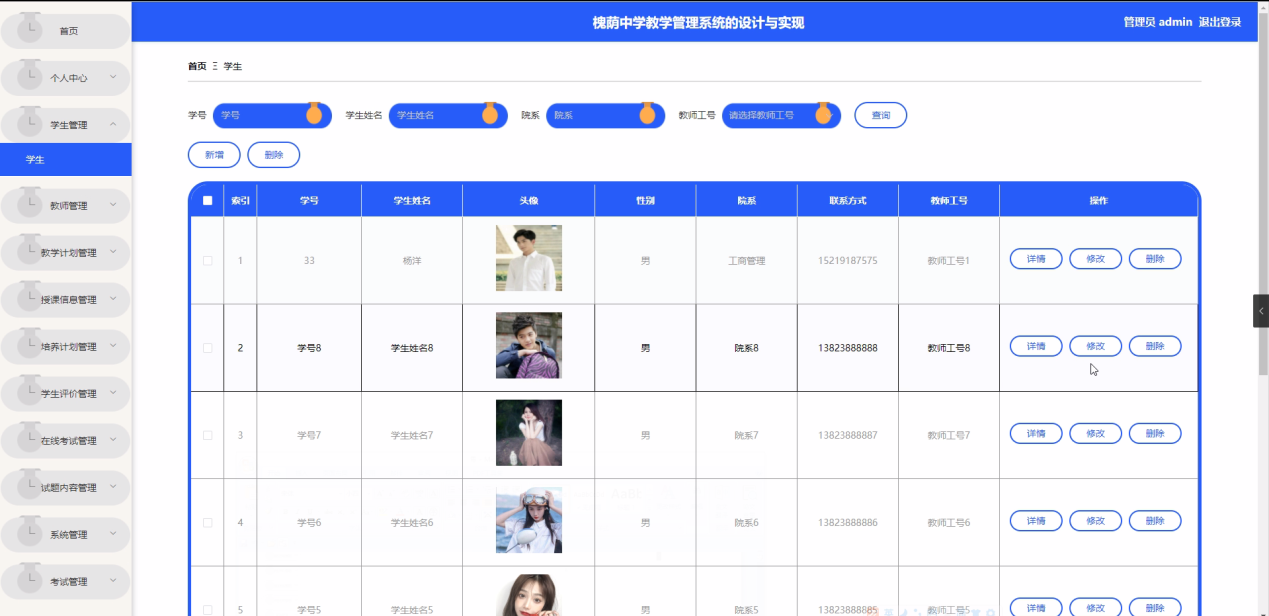Click 修改 for student 学生姓名7
The height and width of the screenshot is (616, 1269).
[1095, 434]
